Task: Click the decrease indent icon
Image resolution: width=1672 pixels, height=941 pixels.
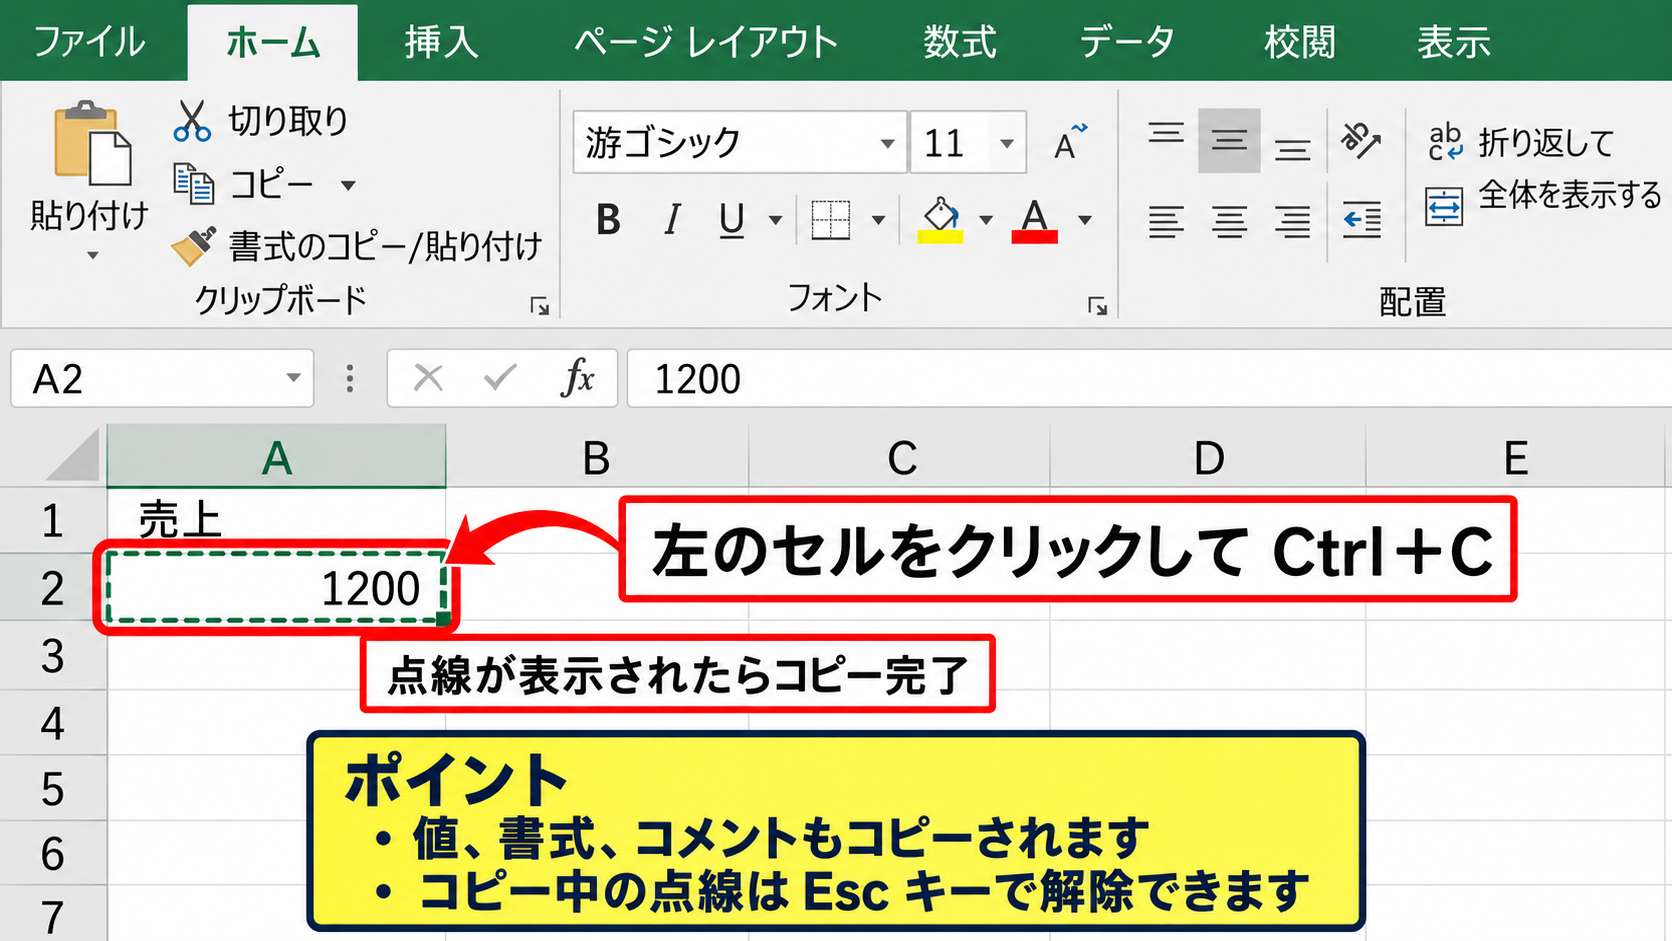Action: (x=1362, y=220)
